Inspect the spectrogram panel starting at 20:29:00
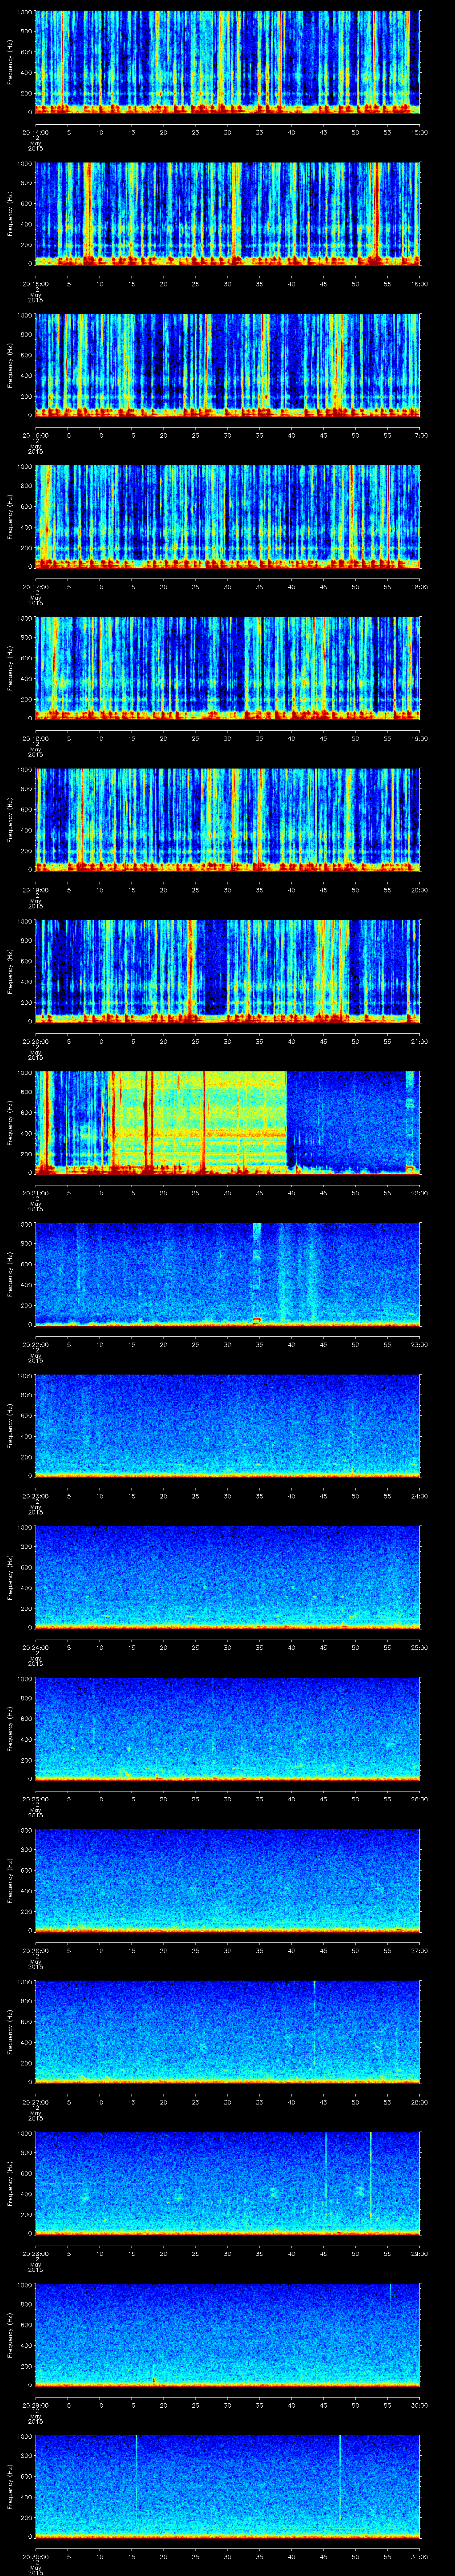The height and width of the screenshot is (2576, 455). point(228,2334)
